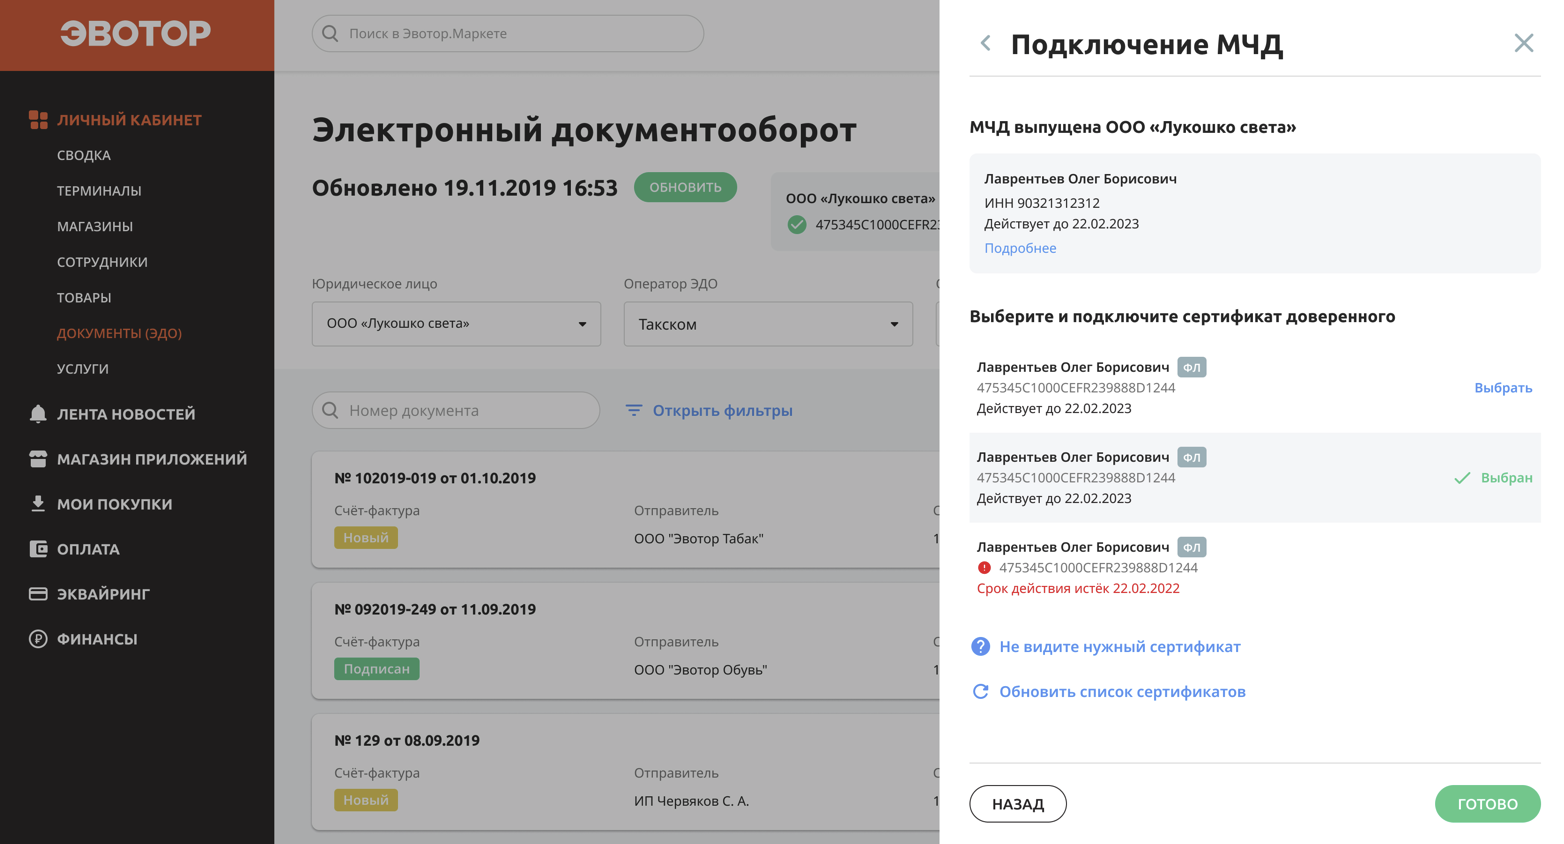1564x844 pixels.
Task: Click the refresh icon by Обновить список сертификатов
Action: click(981, 692)
